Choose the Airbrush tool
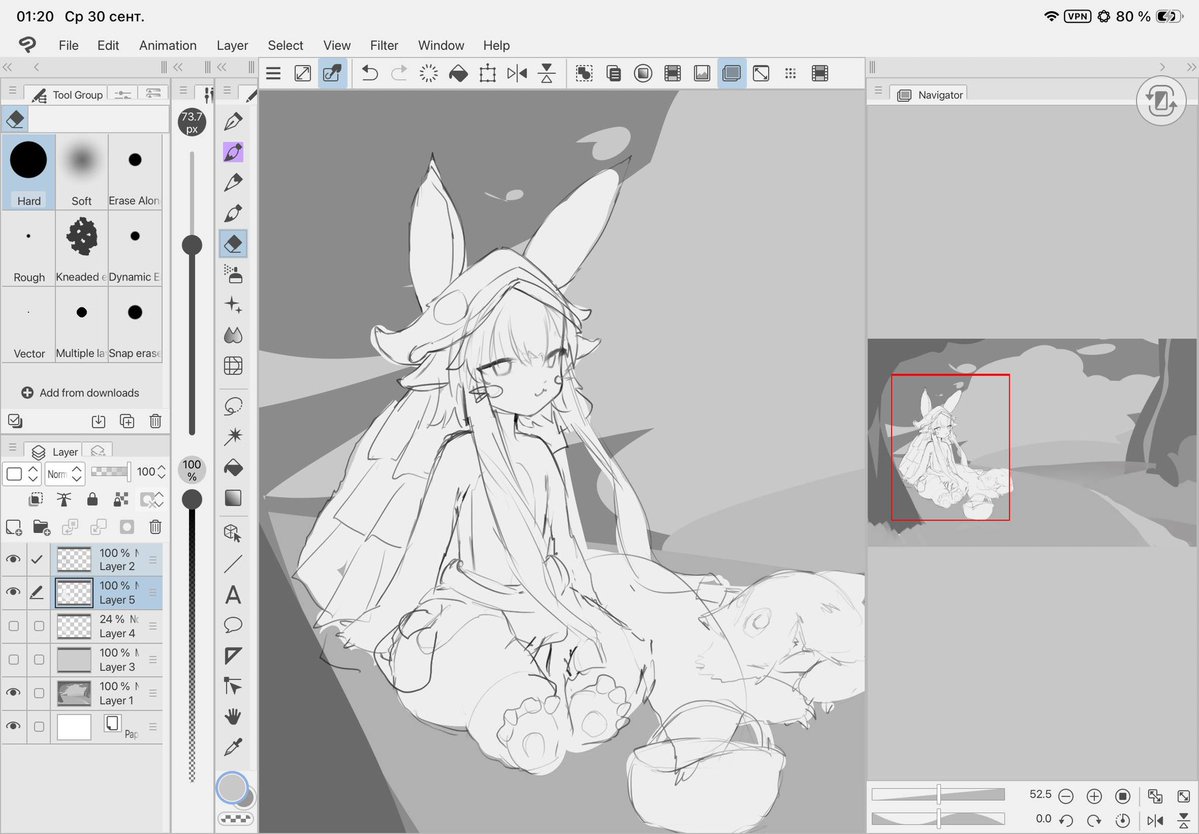 tap(233, 274)
